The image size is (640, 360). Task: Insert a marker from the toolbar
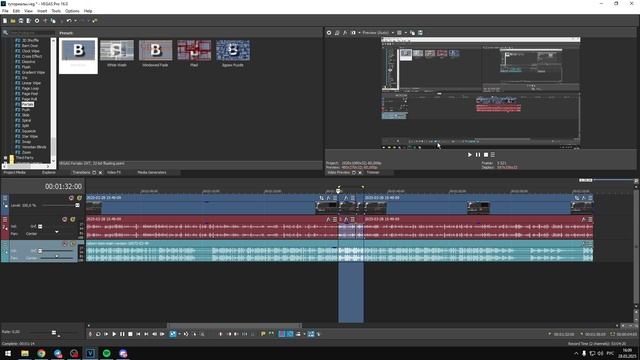[x=263, y=334]
